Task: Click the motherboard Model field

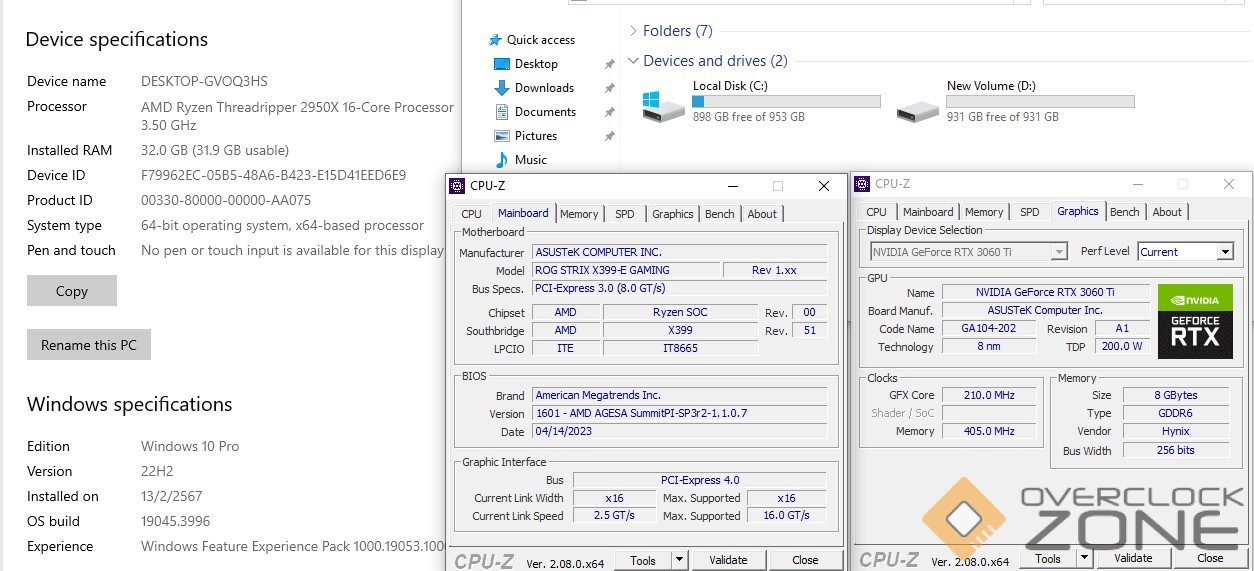Action: [x=625, y=270]
